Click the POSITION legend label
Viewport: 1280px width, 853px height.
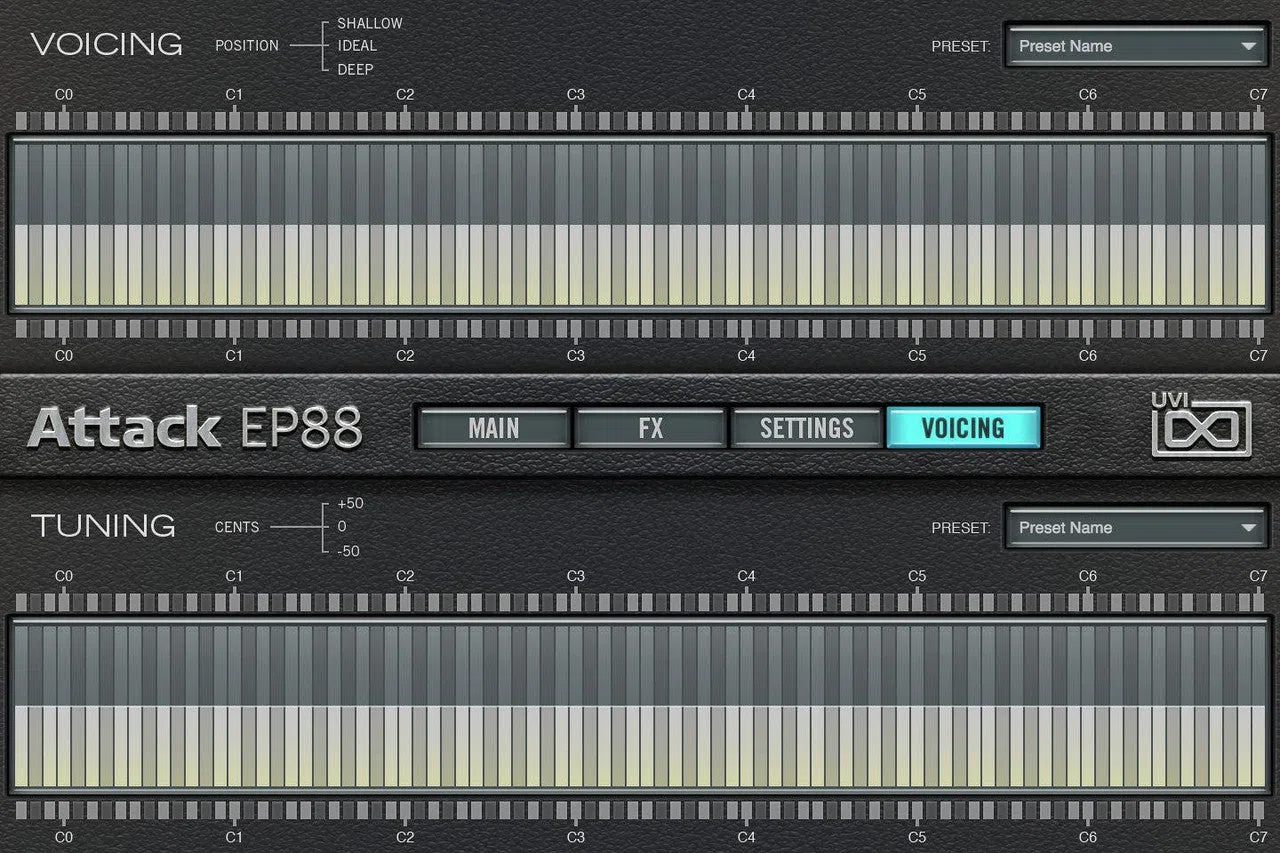247,46
